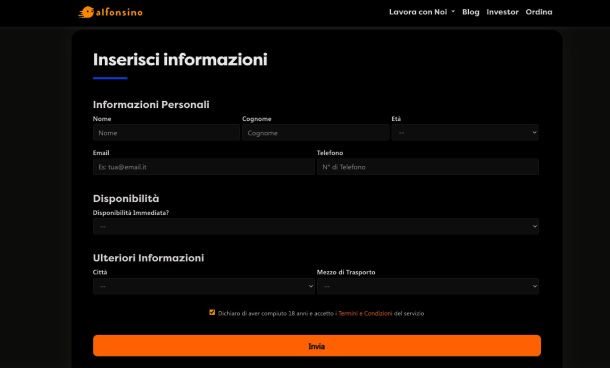Click the Disponibilità section title
Viewport: 610px width, 368px height.
(x=126, y=198)
